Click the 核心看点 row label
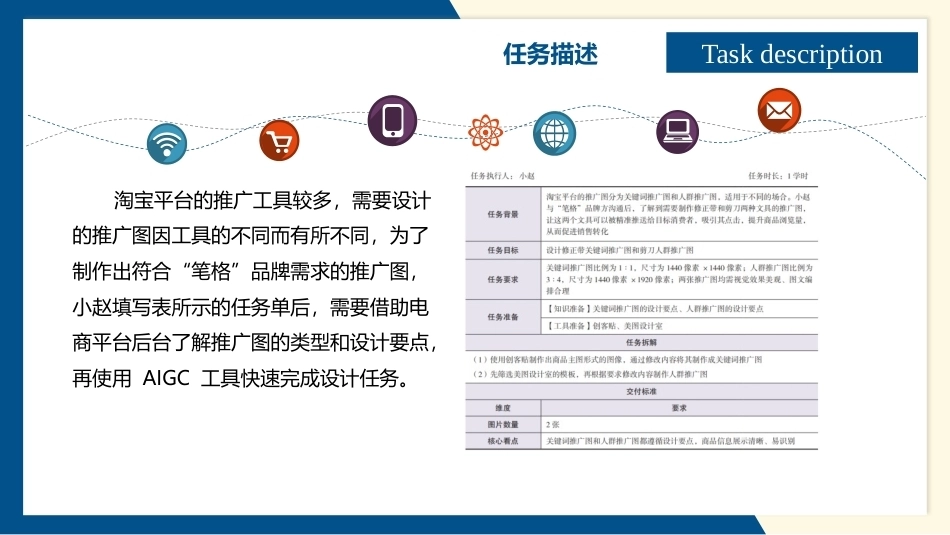The height and width of the screenshot is (535, 950). click(503, 441)
